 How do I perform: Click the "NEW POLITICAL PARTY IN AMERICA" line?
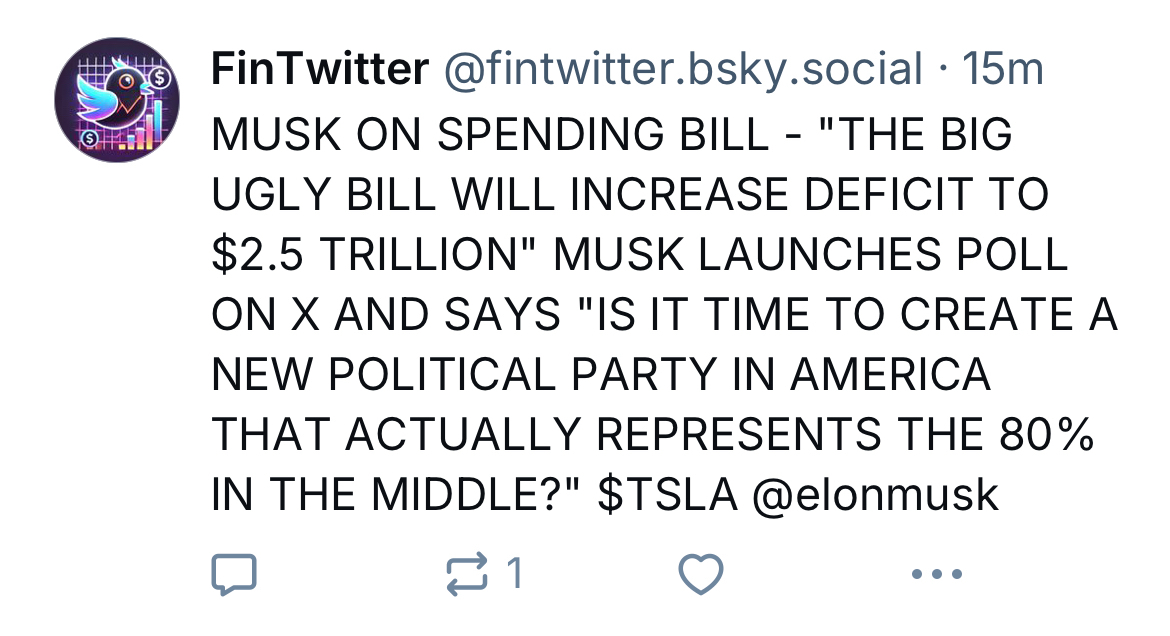[x=600, y=375]
